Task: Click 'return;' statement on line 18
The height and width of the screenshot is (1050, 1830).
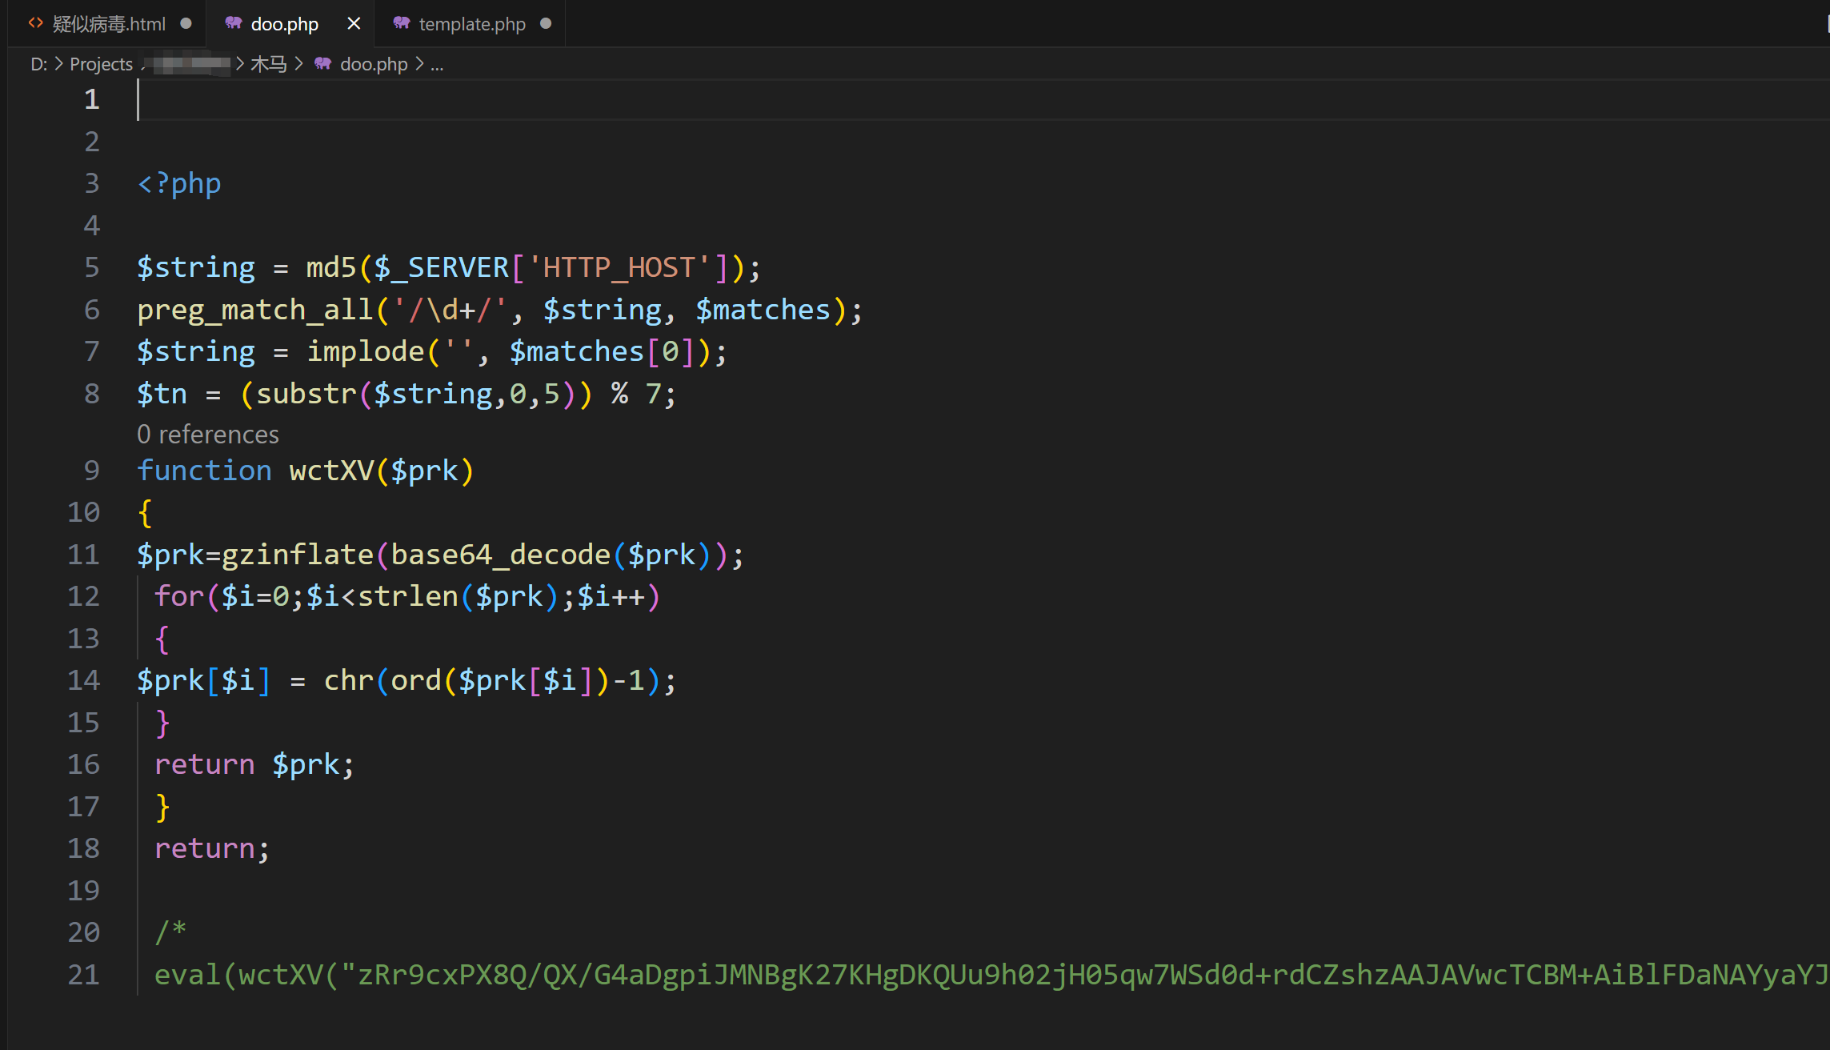Action: [x=212, y=848]
